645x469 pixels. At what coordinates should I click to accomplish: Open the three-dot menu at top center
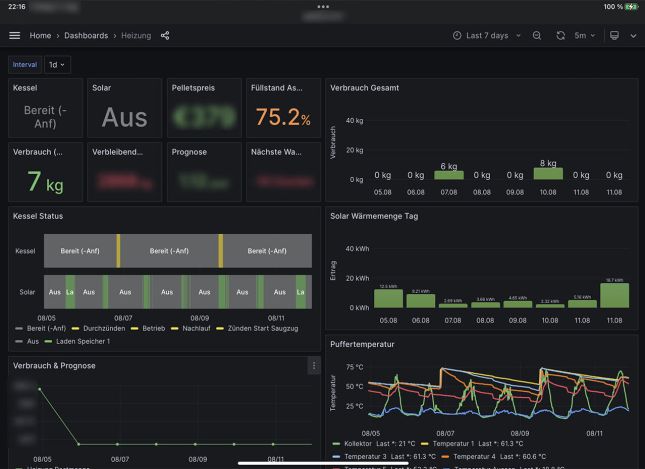[323, 7]
